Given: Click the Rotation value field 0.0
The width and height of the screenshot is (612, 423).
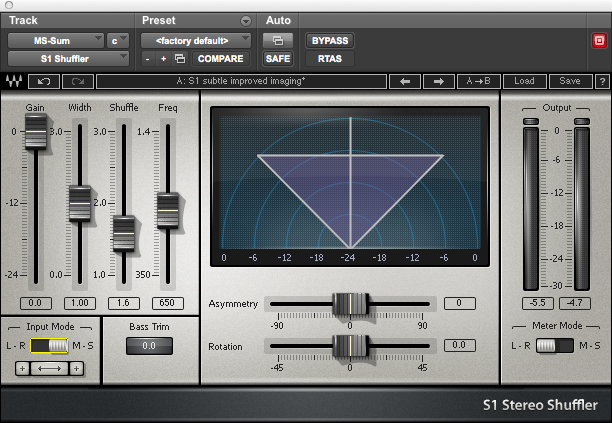Looking at the screenshot, I should [460, 345].
